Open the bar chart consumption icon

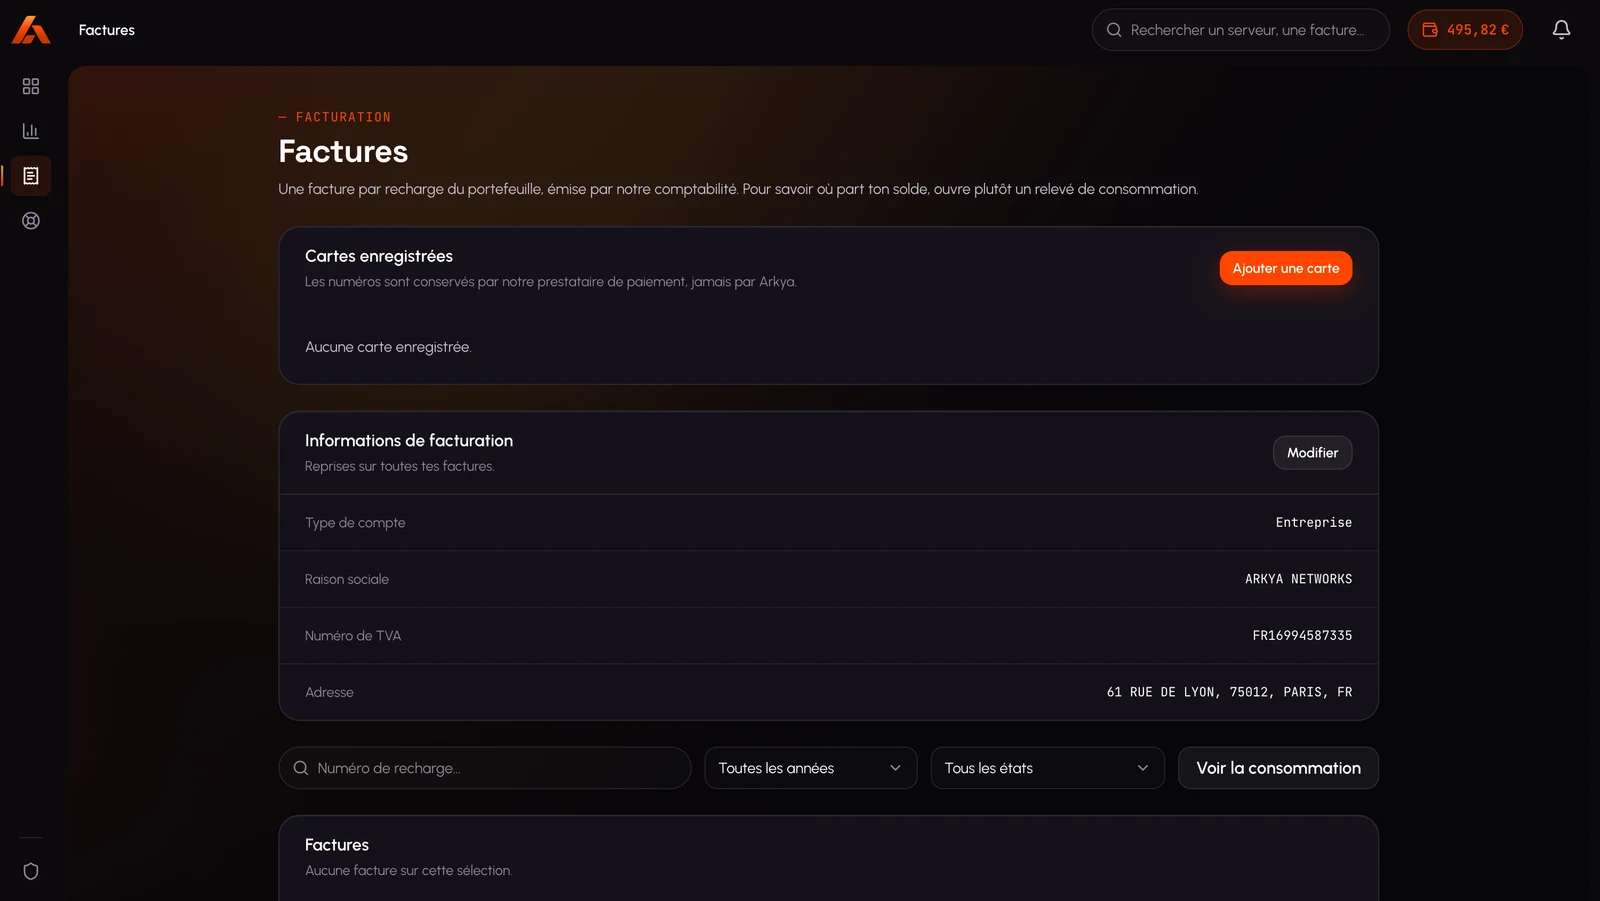(x=31, y=131)
